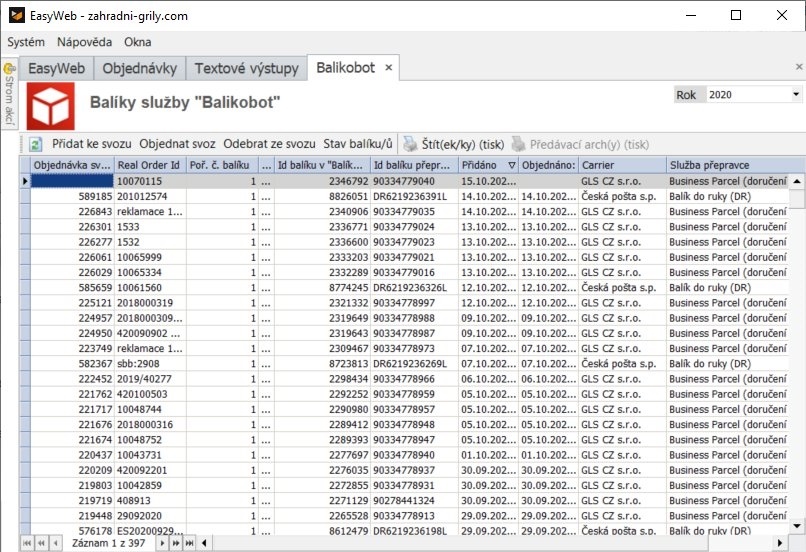The width and height of the screenshot is (806, 552).
Task: Click the Carrier column header
Action: pos(622,165)
